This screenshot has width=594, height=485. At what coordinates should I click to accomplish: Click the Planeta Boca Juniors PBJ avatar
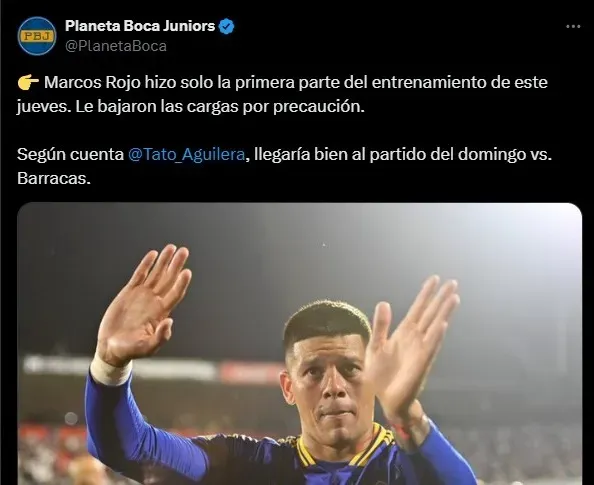37,36
